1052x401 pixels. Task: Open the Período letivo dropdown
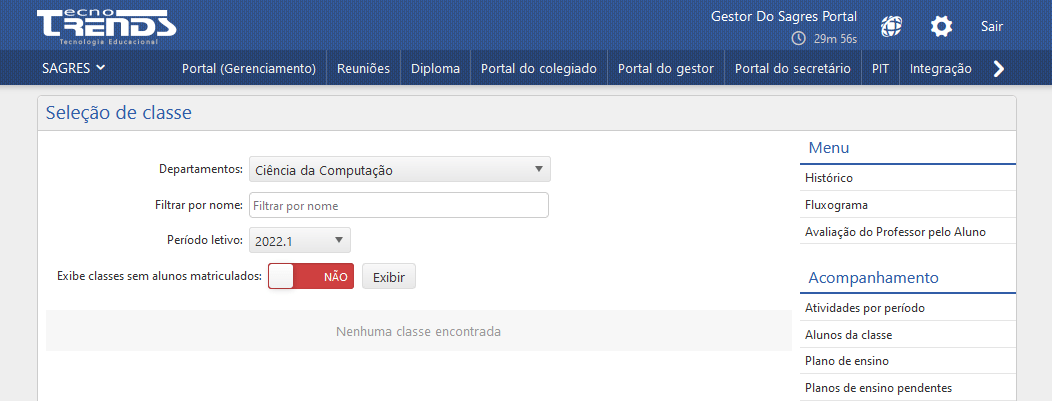pyautogui.click(x=299, y=240)
